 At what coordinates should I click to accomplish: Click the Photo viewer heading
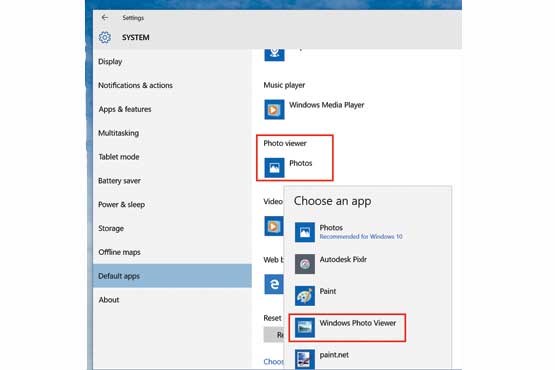coord(285,143)
